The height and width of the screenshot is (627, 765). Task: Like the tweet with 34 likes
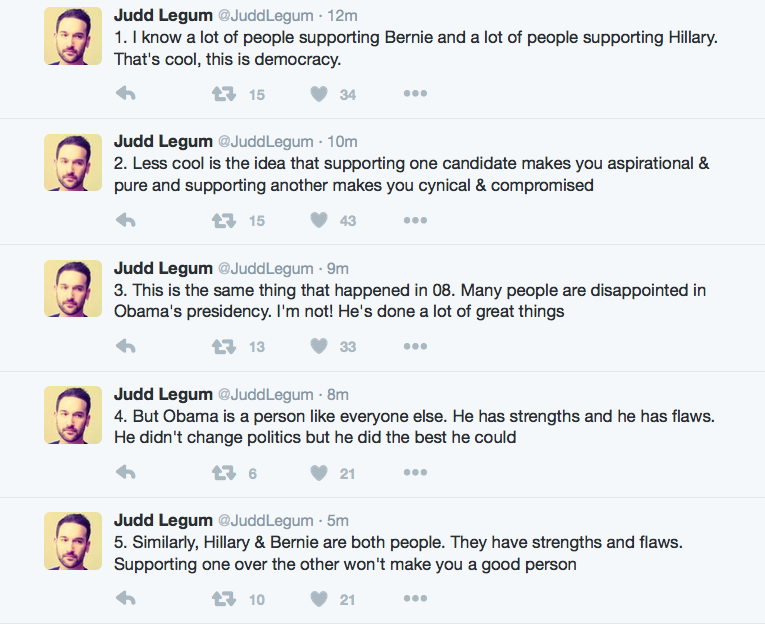[319, 94]
